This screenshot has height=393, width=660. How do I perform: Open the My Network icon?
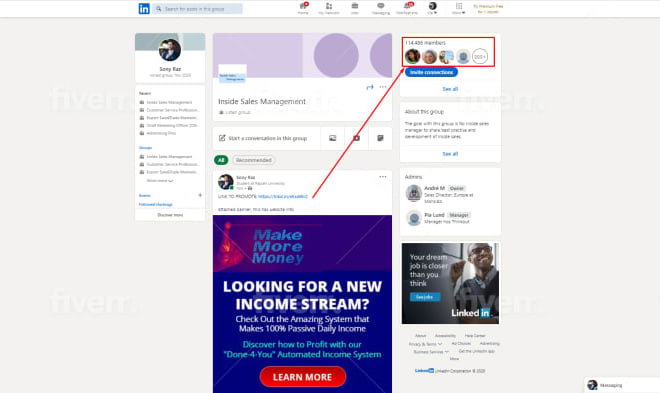[x=329, y=8]
